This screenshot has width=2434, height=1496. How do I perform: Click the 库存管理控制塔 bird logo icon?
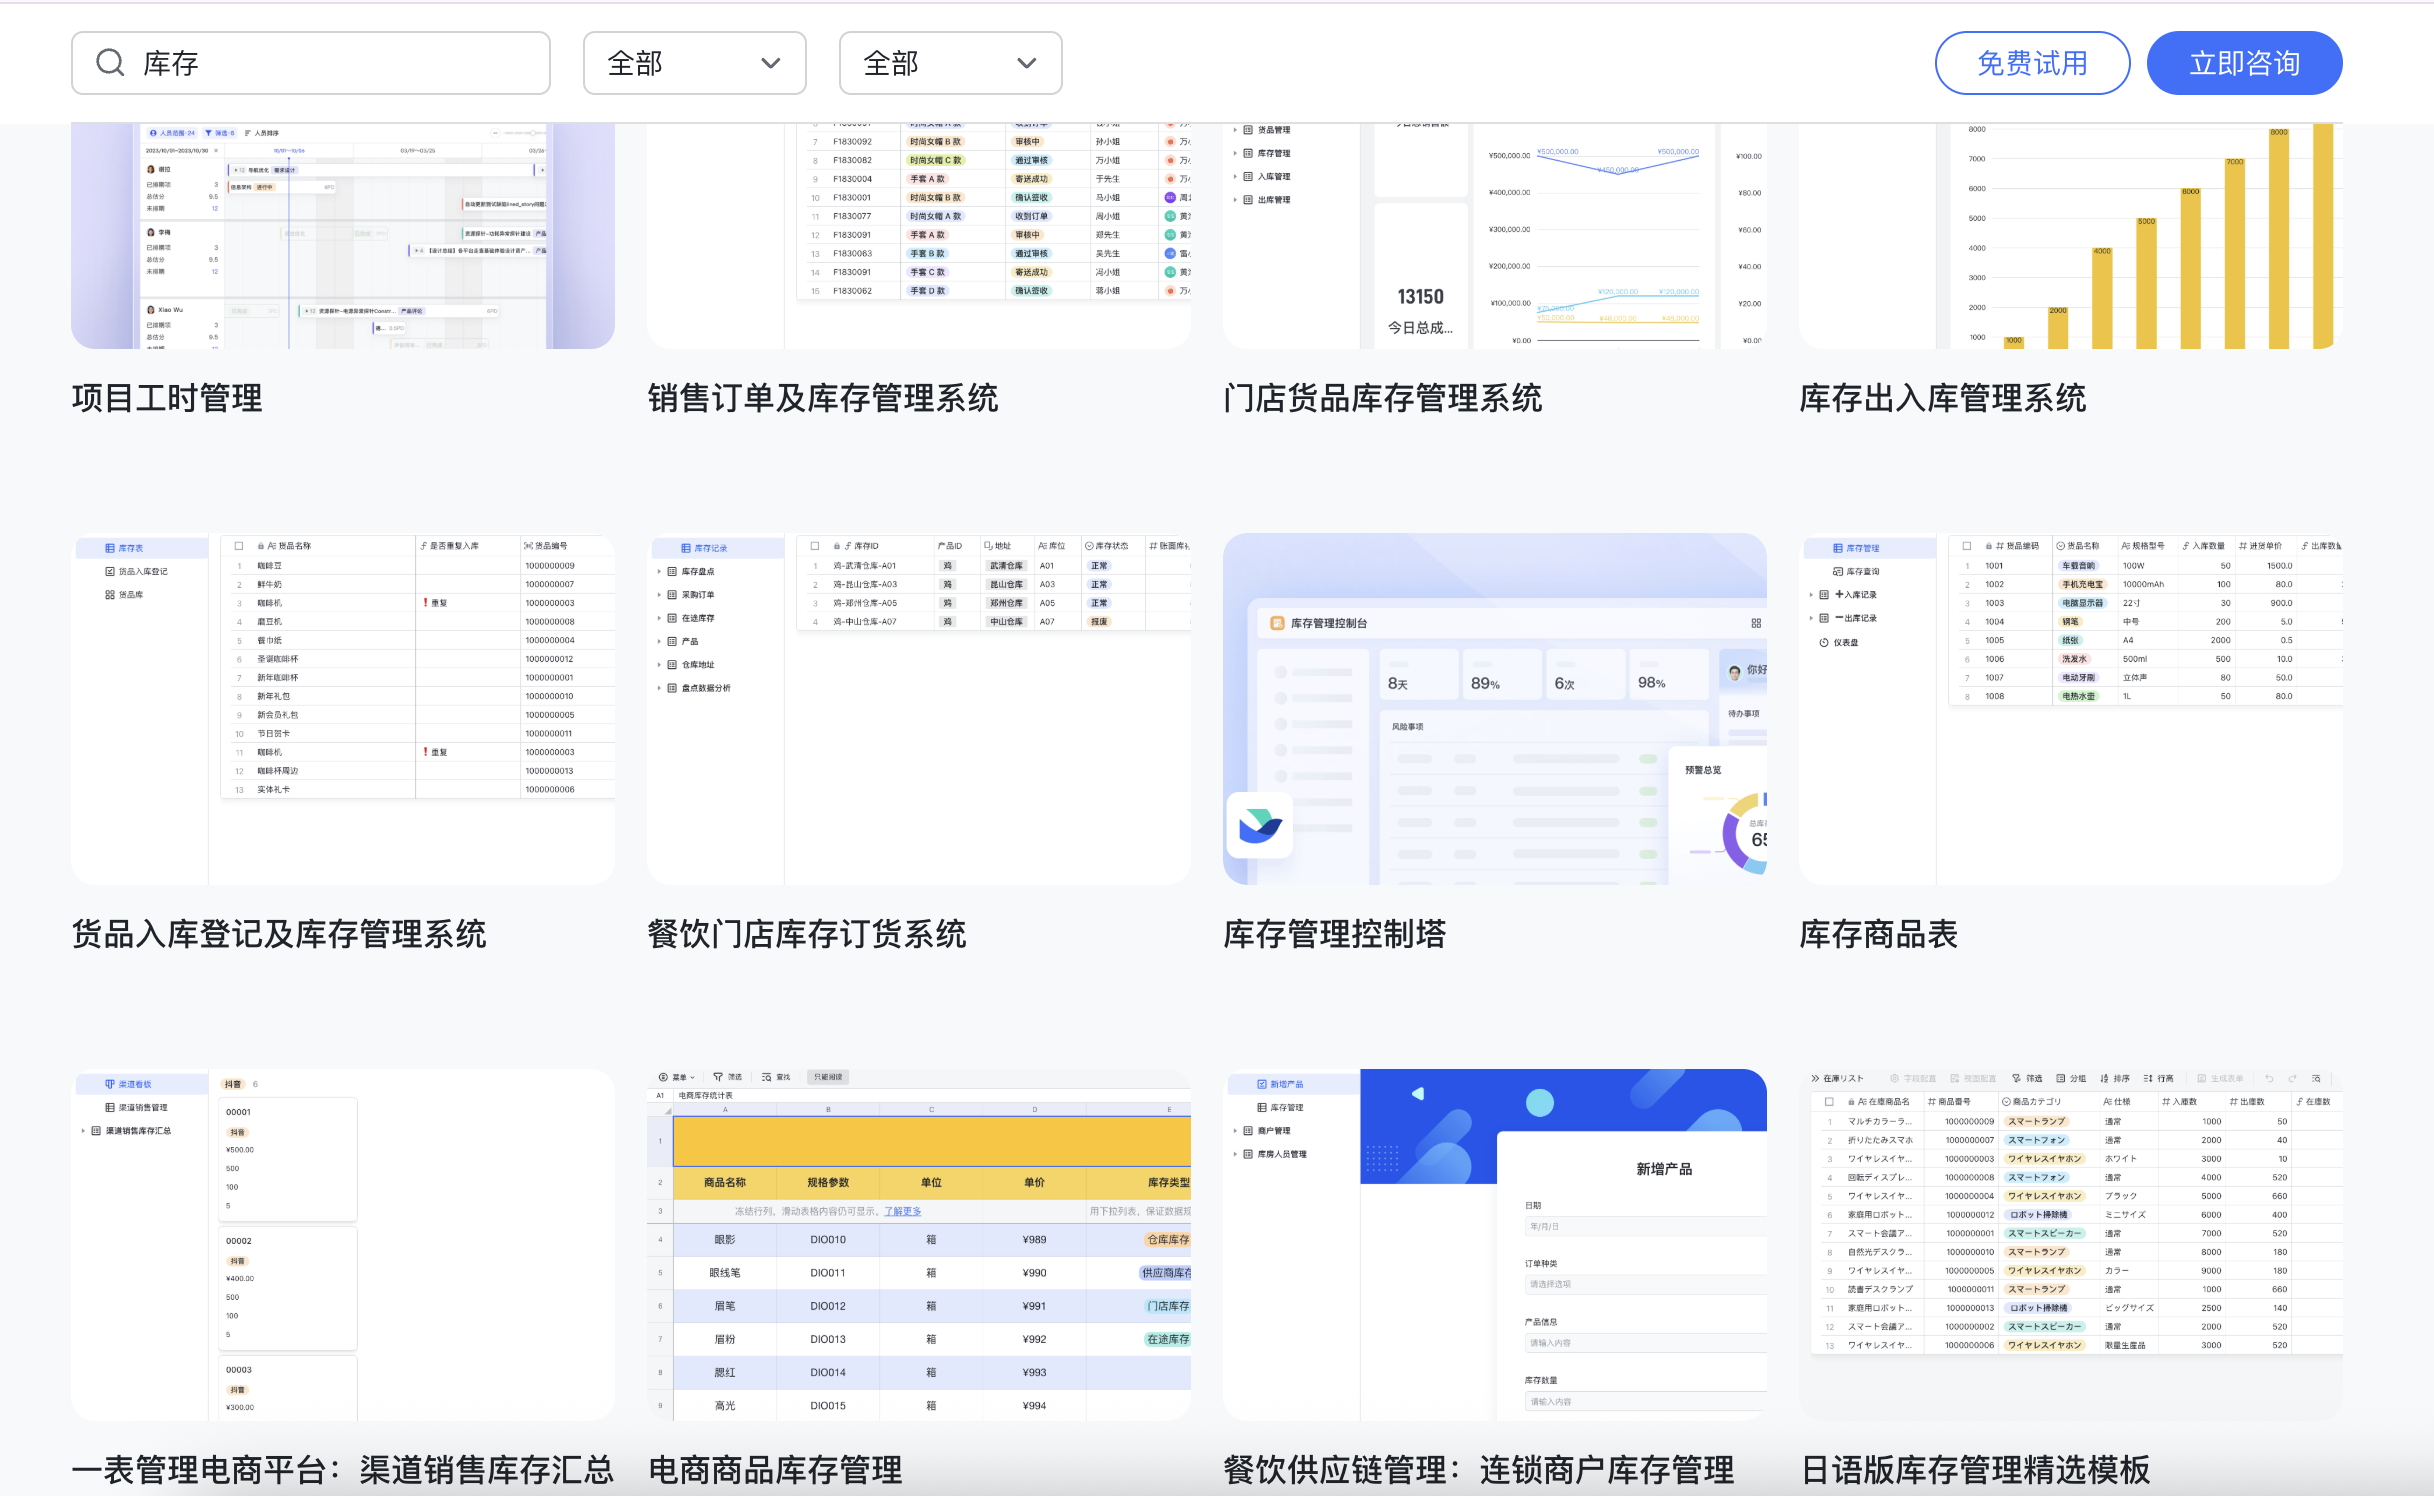point(1259,825)
